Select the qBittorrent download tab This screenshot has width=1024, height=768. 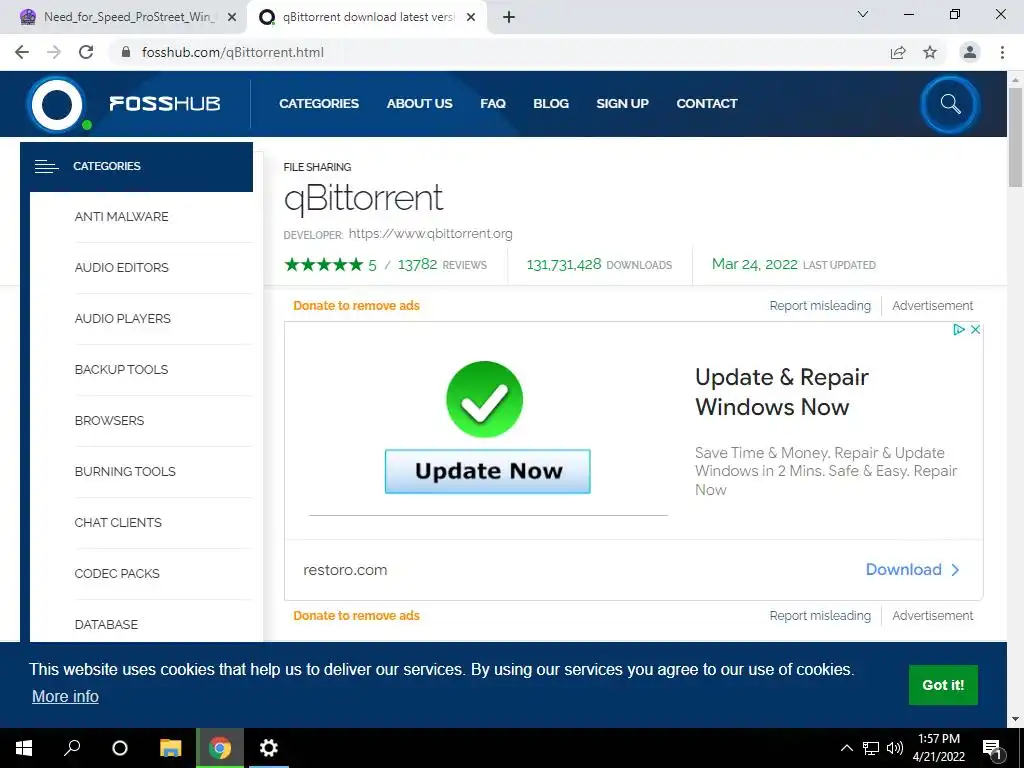coord(366,18)
